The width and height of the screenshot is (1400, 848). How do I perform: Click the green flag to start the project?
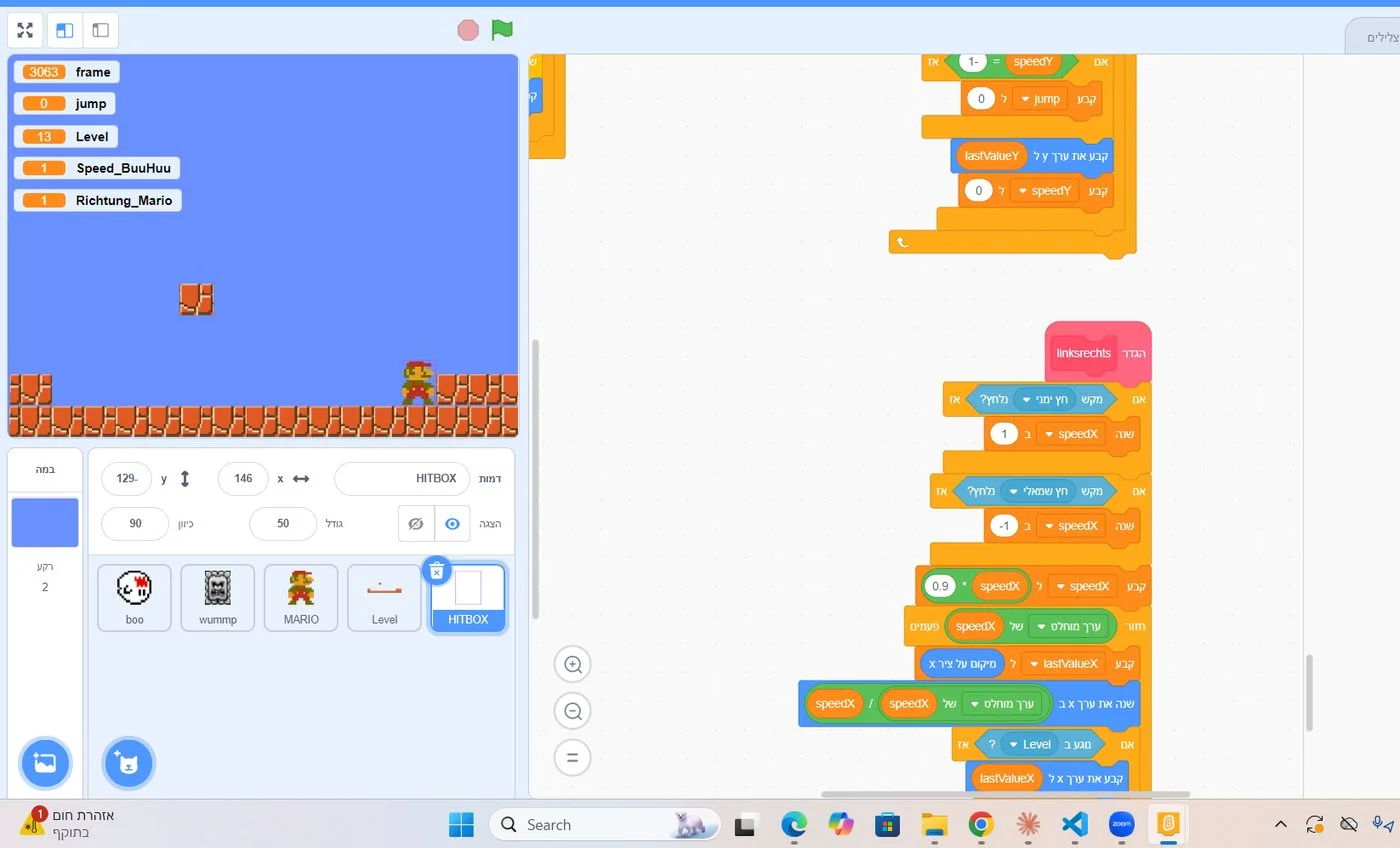click(502, 30)
